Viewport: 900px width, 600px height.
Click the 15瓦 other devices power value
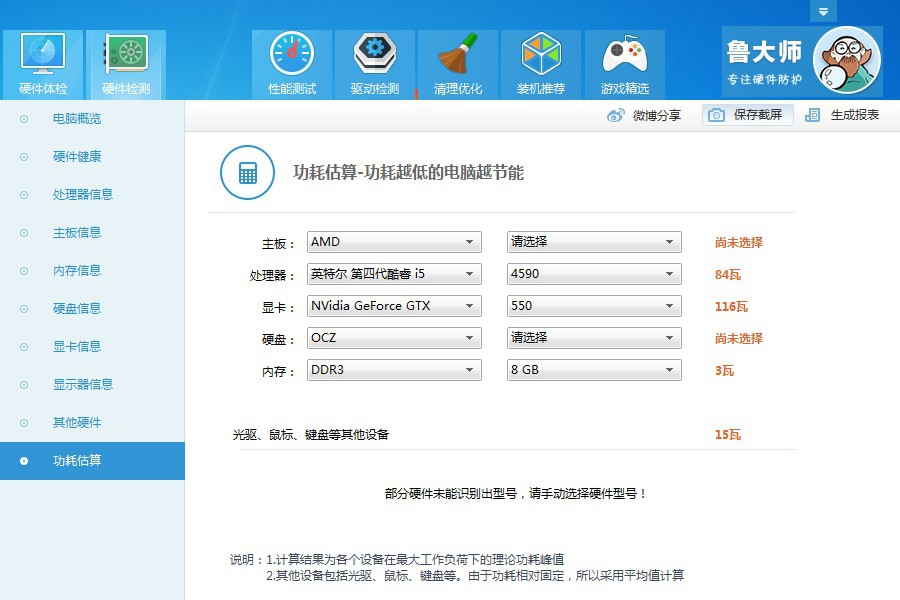728,435
